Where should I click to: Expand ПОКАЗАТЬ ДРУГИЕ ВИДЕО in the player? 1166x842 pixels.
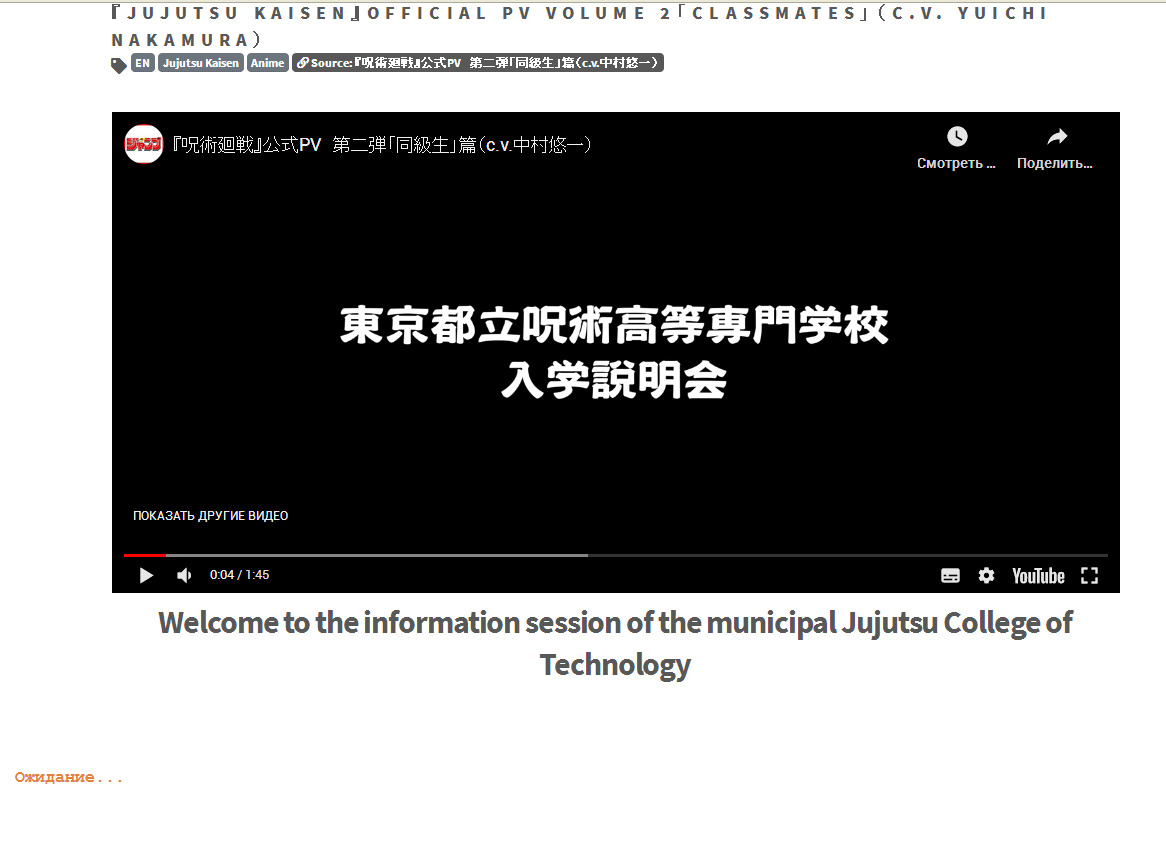coord(210,516)
